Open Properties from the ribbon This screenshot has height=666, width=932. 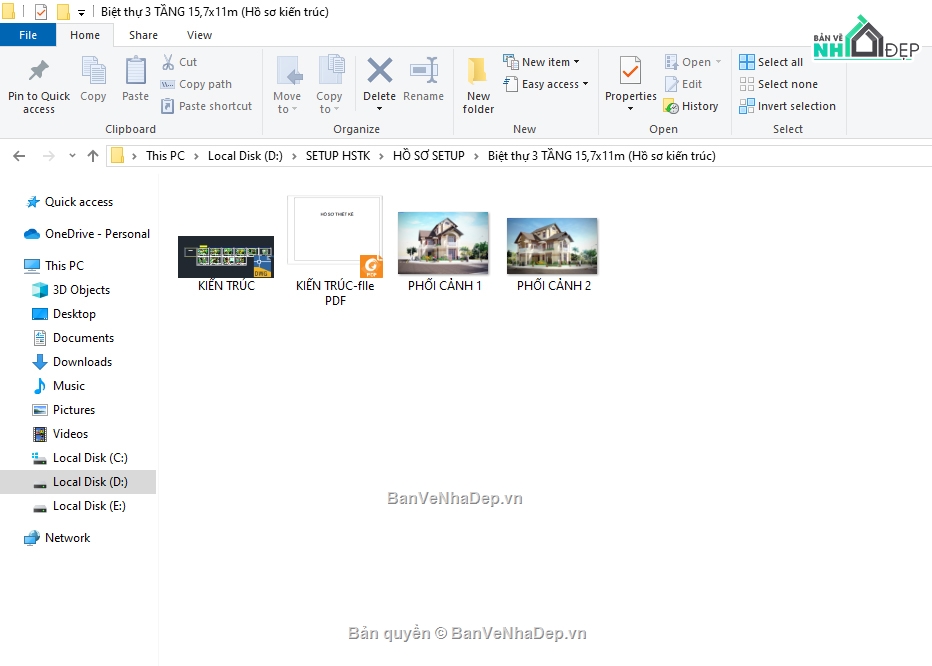630,72
